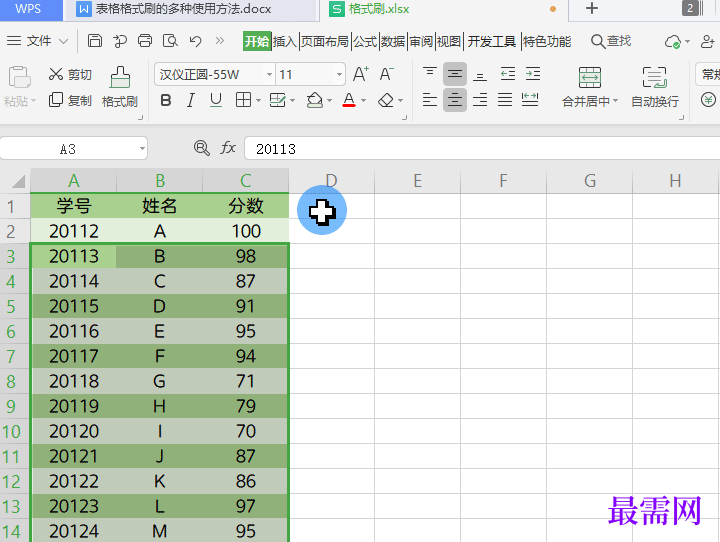Click the Select All corner triangle
The image size is (720, 542).
(x=16, y=181)
